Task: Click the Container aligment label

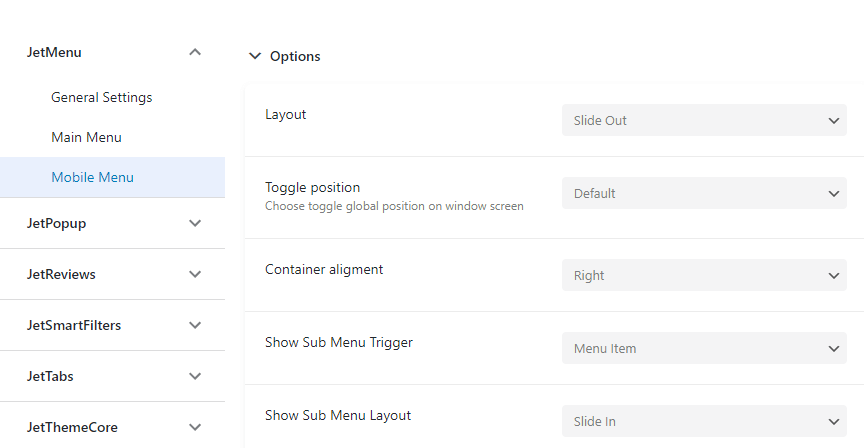Action: click(324, 269)
